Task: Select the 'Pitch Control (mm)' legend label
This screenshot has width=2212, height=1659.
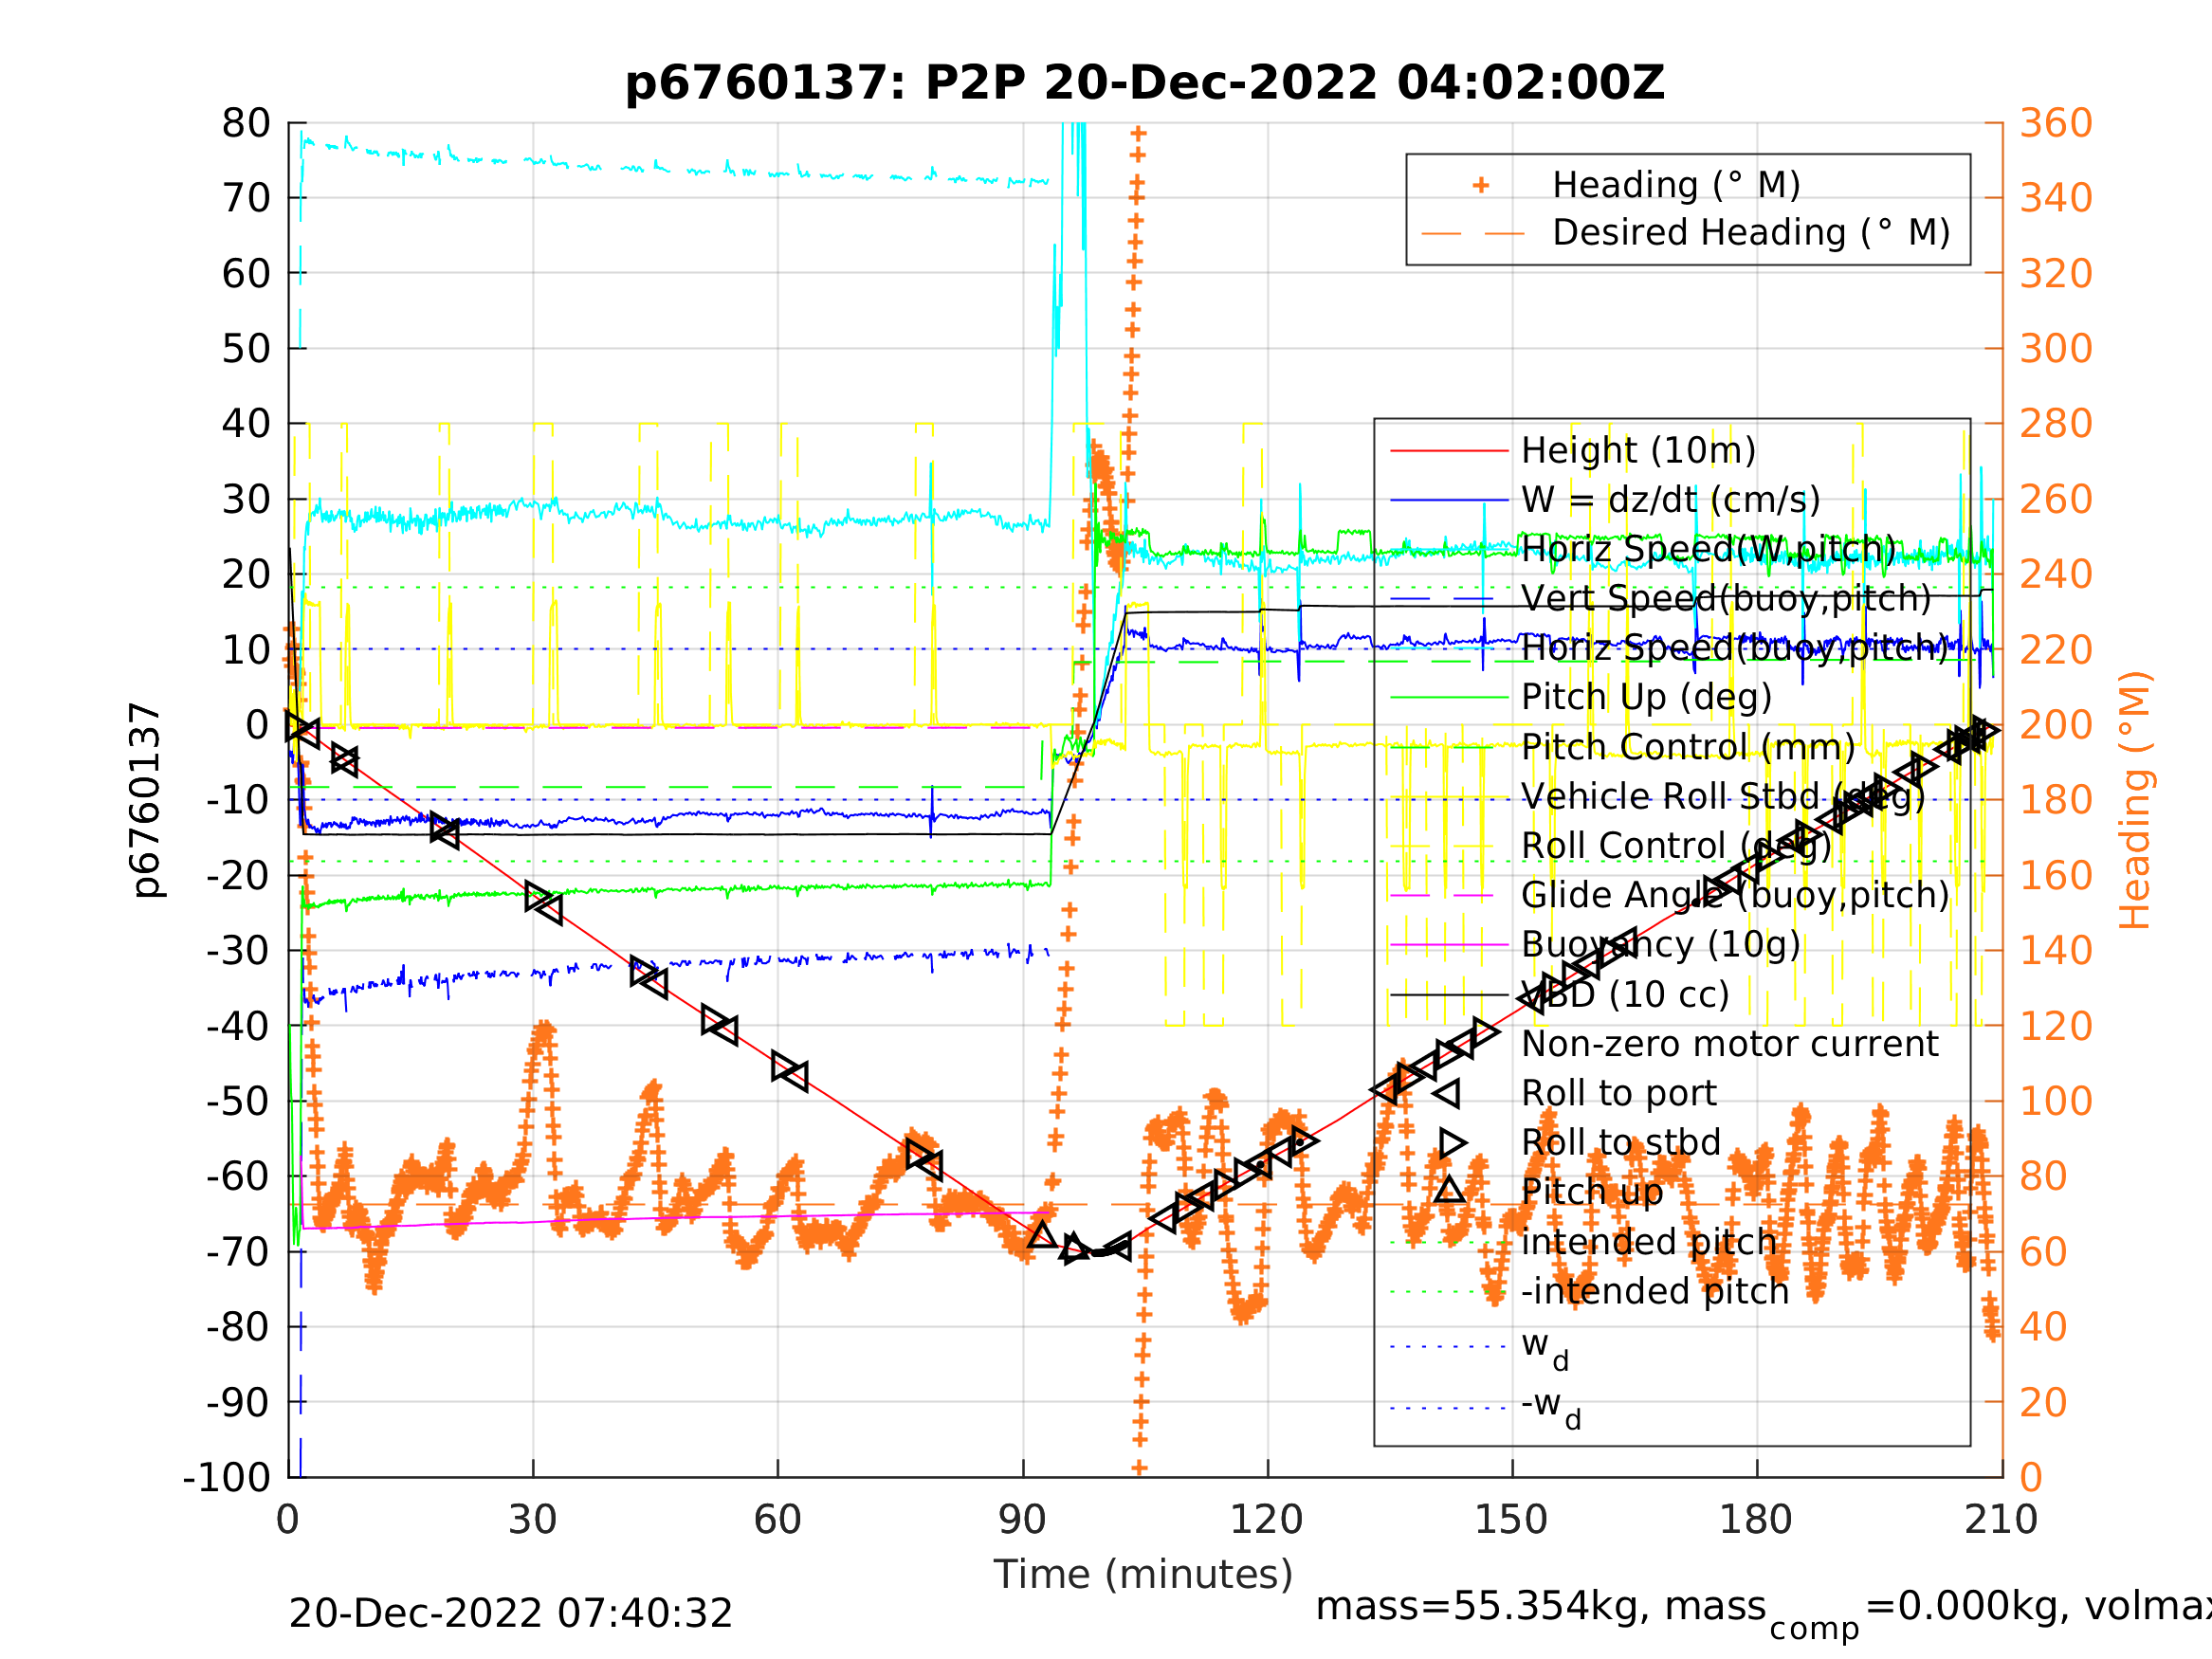Action: pos(1688,747)
